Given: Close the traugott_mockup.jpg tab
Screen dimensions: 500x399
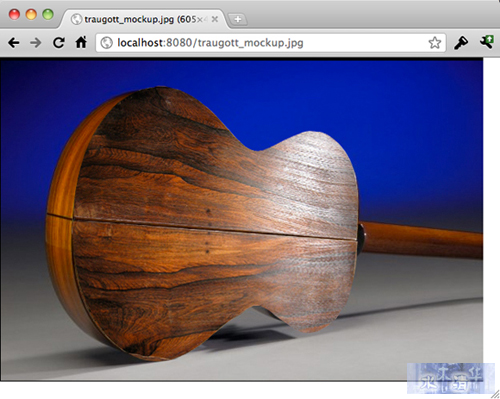Looking at the screenshot, I should 215,19.
